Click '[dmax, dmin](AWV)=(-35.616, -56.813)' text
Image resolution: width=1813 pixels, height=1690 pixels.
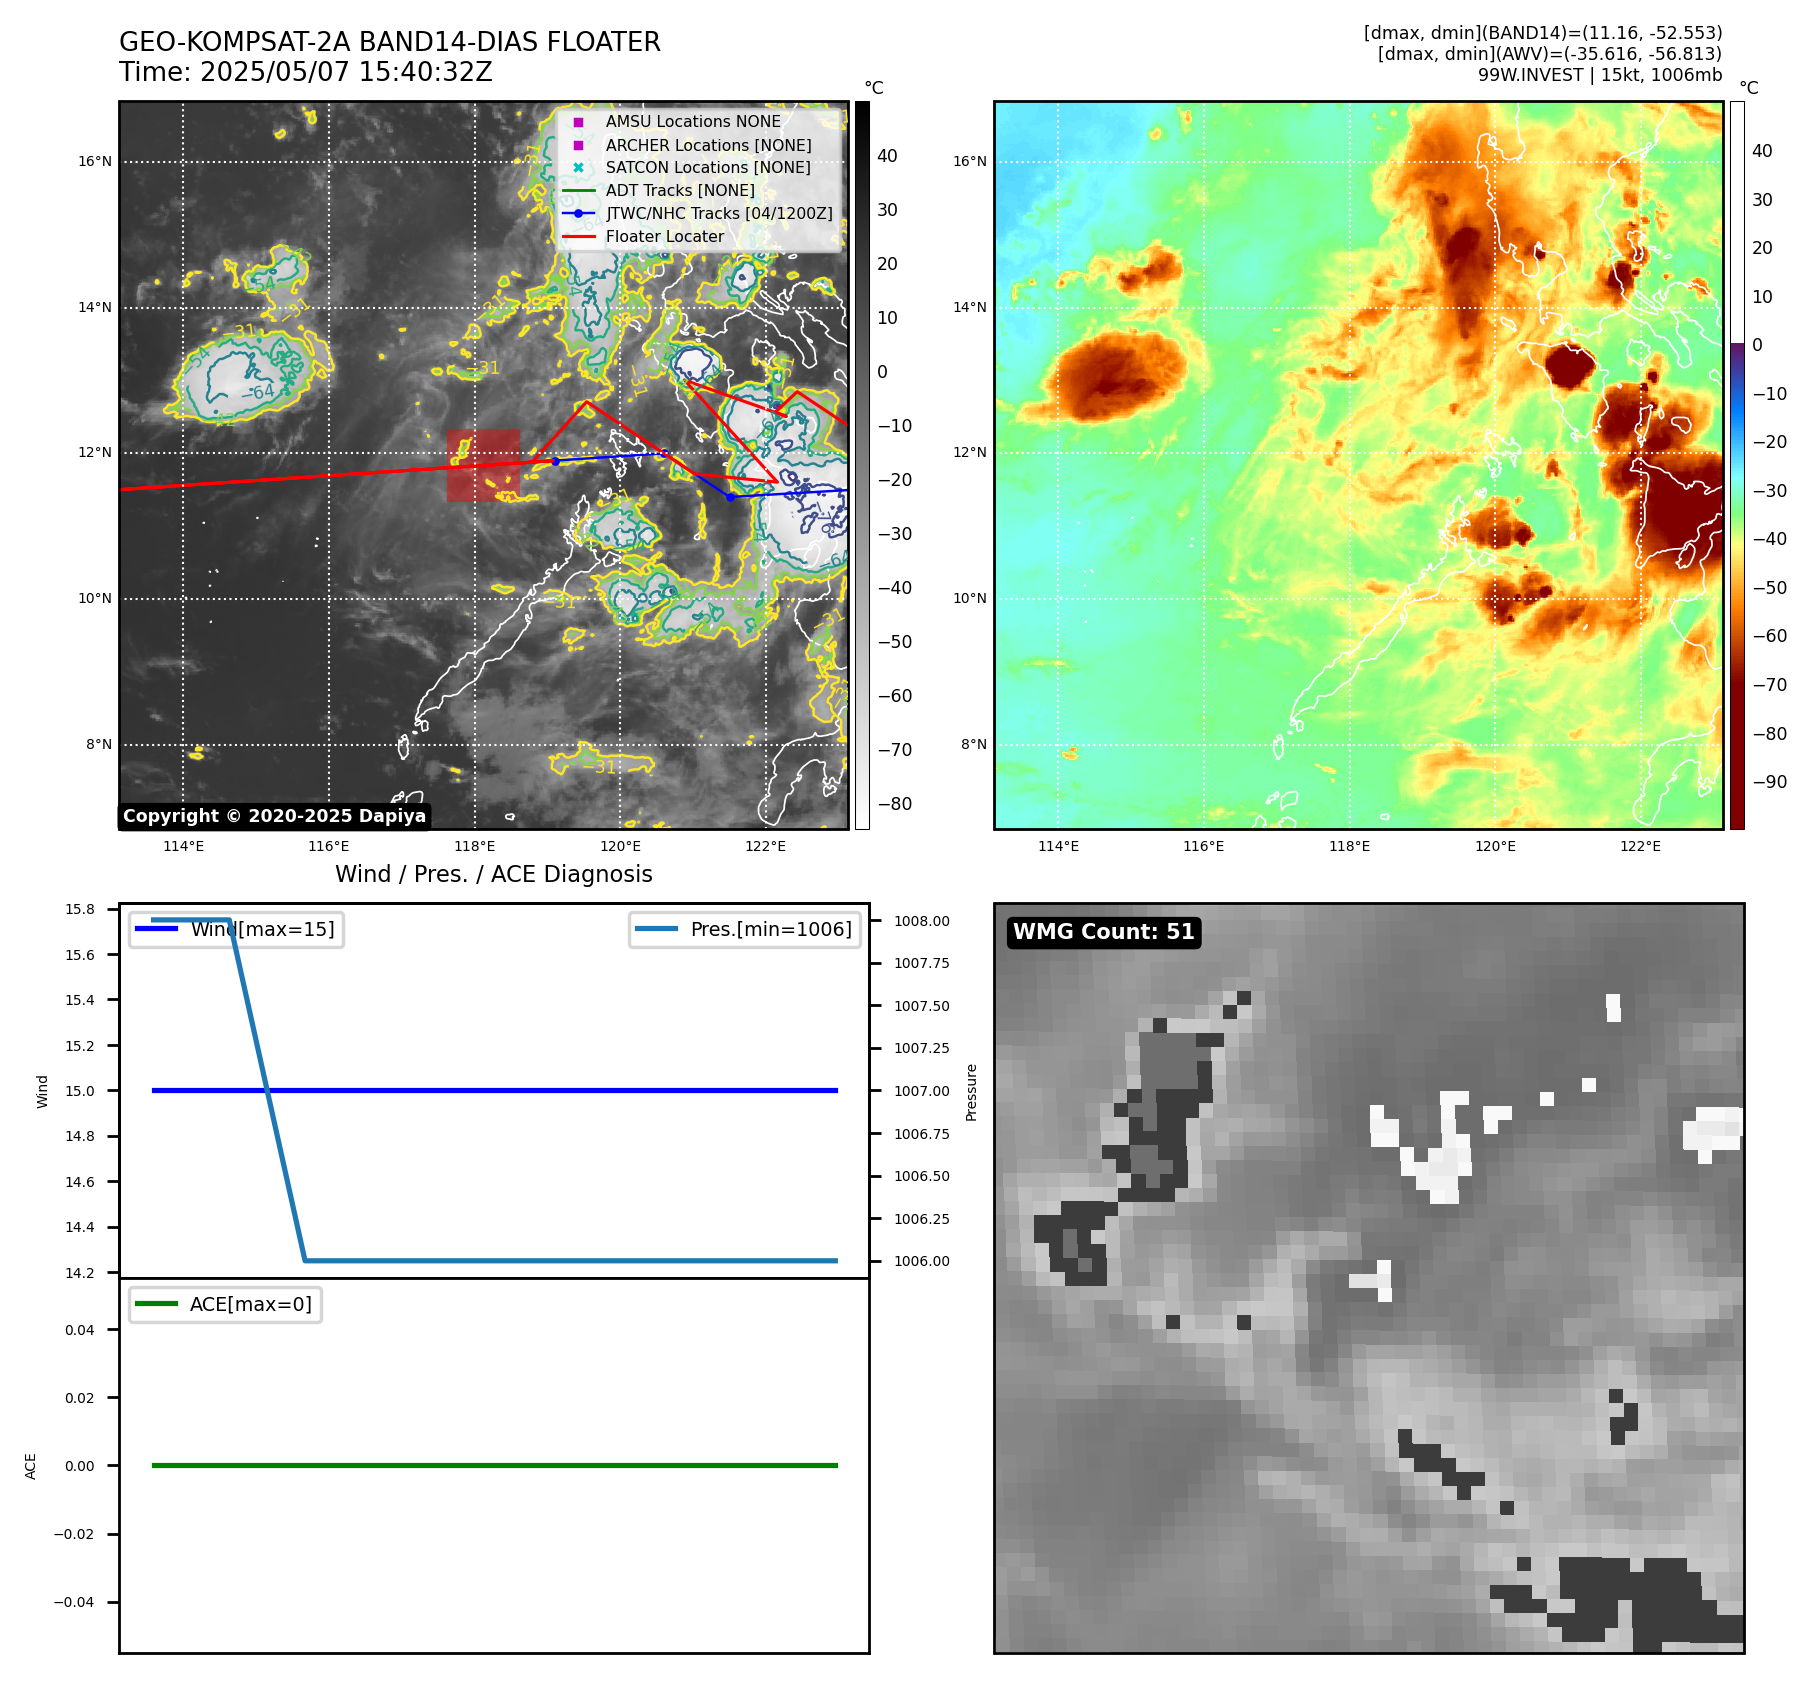pos(1550,54)
